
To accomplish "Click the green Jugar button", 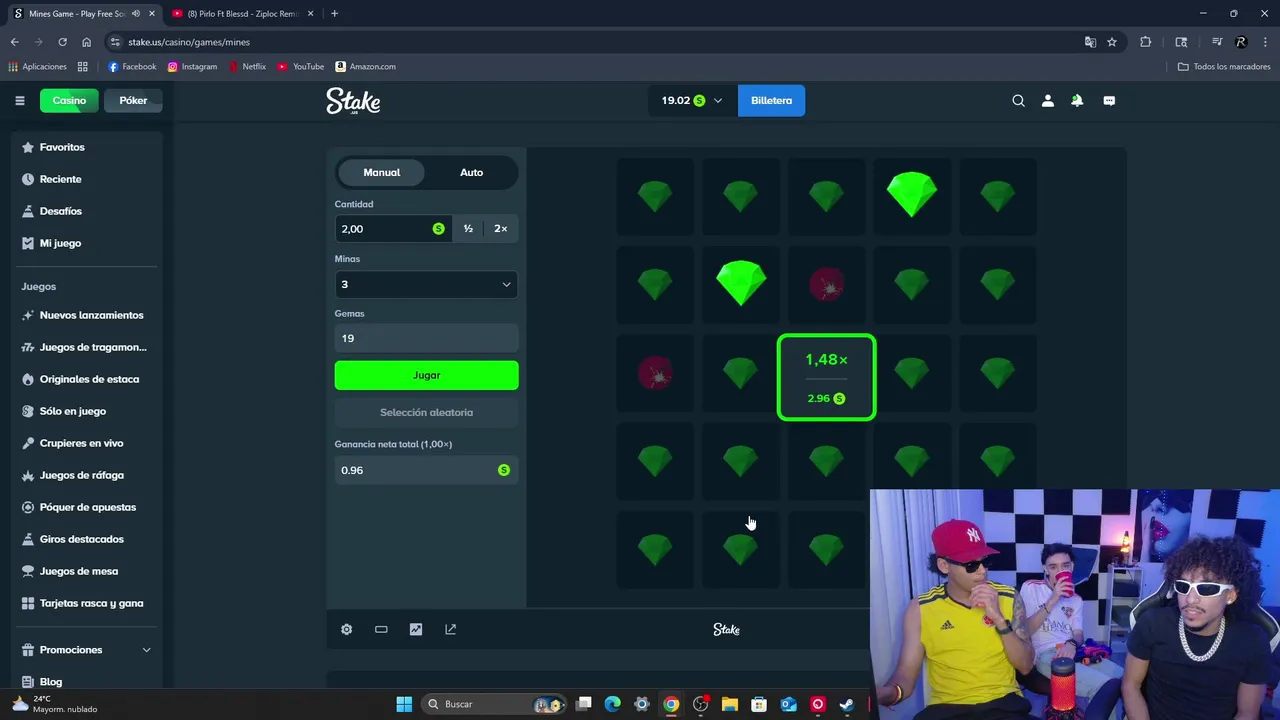I will 426,375.
